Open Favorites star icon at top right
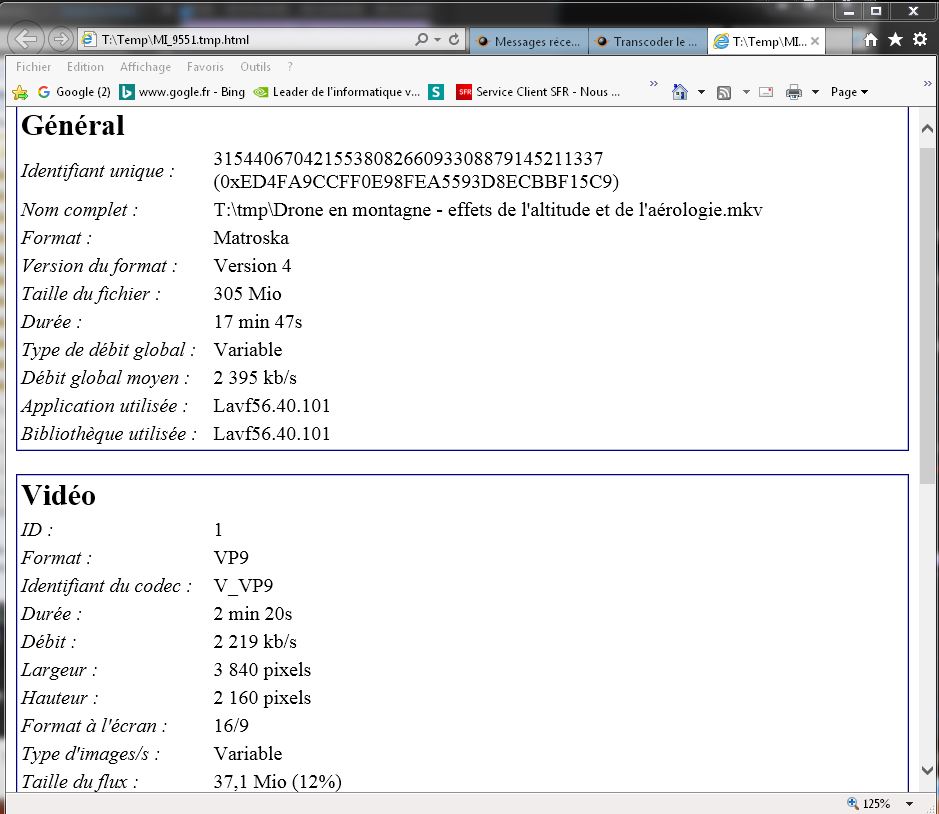The image size is (939, 814). tap(895, 40)
